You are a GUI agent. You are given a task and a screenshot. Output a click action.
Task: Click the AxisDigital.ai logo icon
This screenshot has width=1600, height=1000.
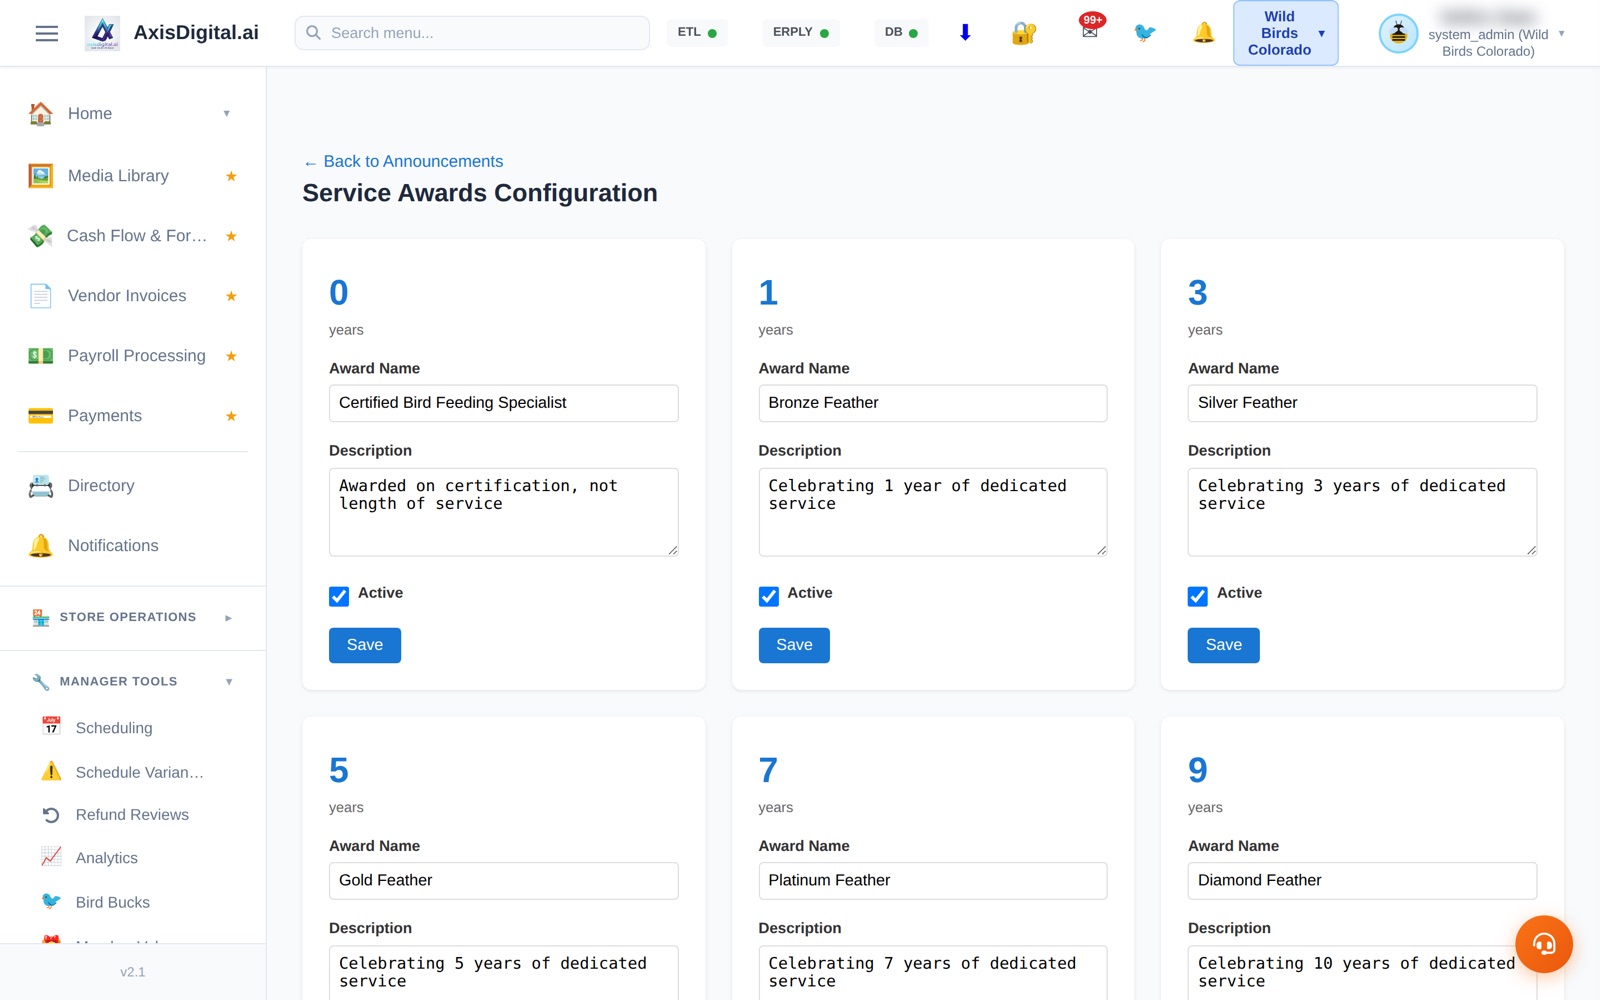pos(102,33)
